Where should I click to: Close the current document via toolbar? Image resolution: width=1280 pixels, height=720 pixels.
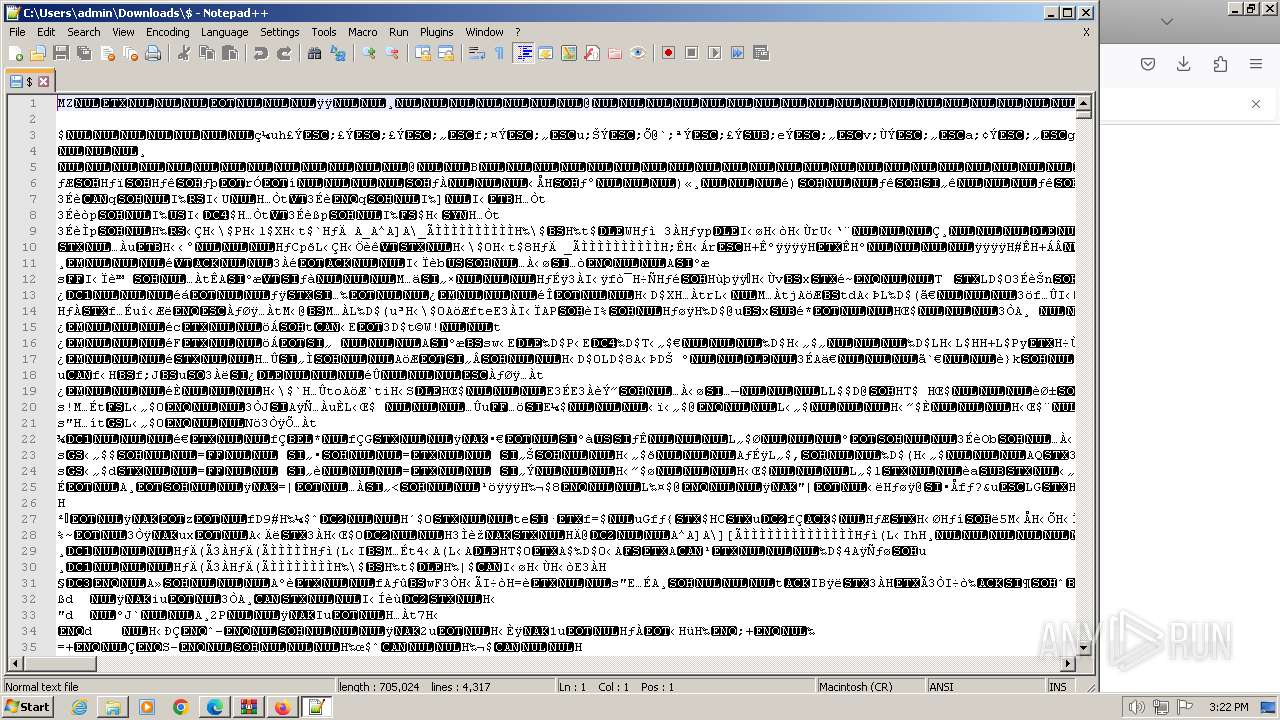(107, 53)
